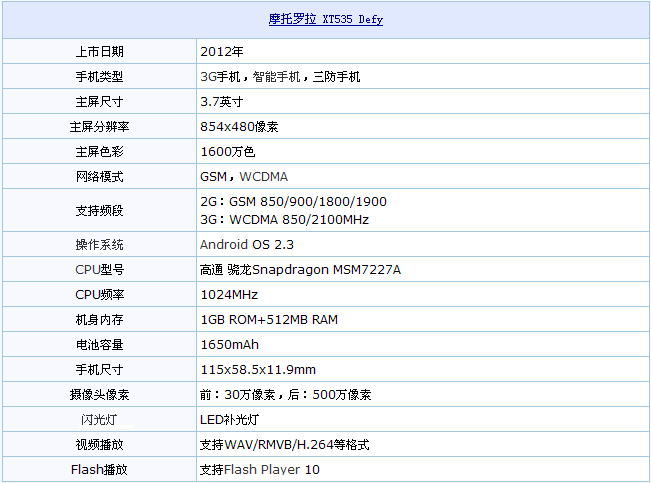This screenshot has height=483, width=651.
Task: Select the 3G：WCDMA 850/2100MHz frequency line
Action: coord(284,219)
